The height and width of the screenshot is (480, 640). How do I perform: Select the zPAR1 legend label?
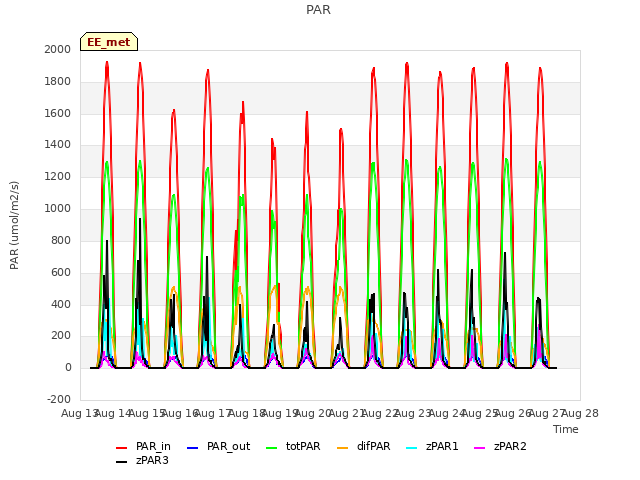(x=442, y=446)
